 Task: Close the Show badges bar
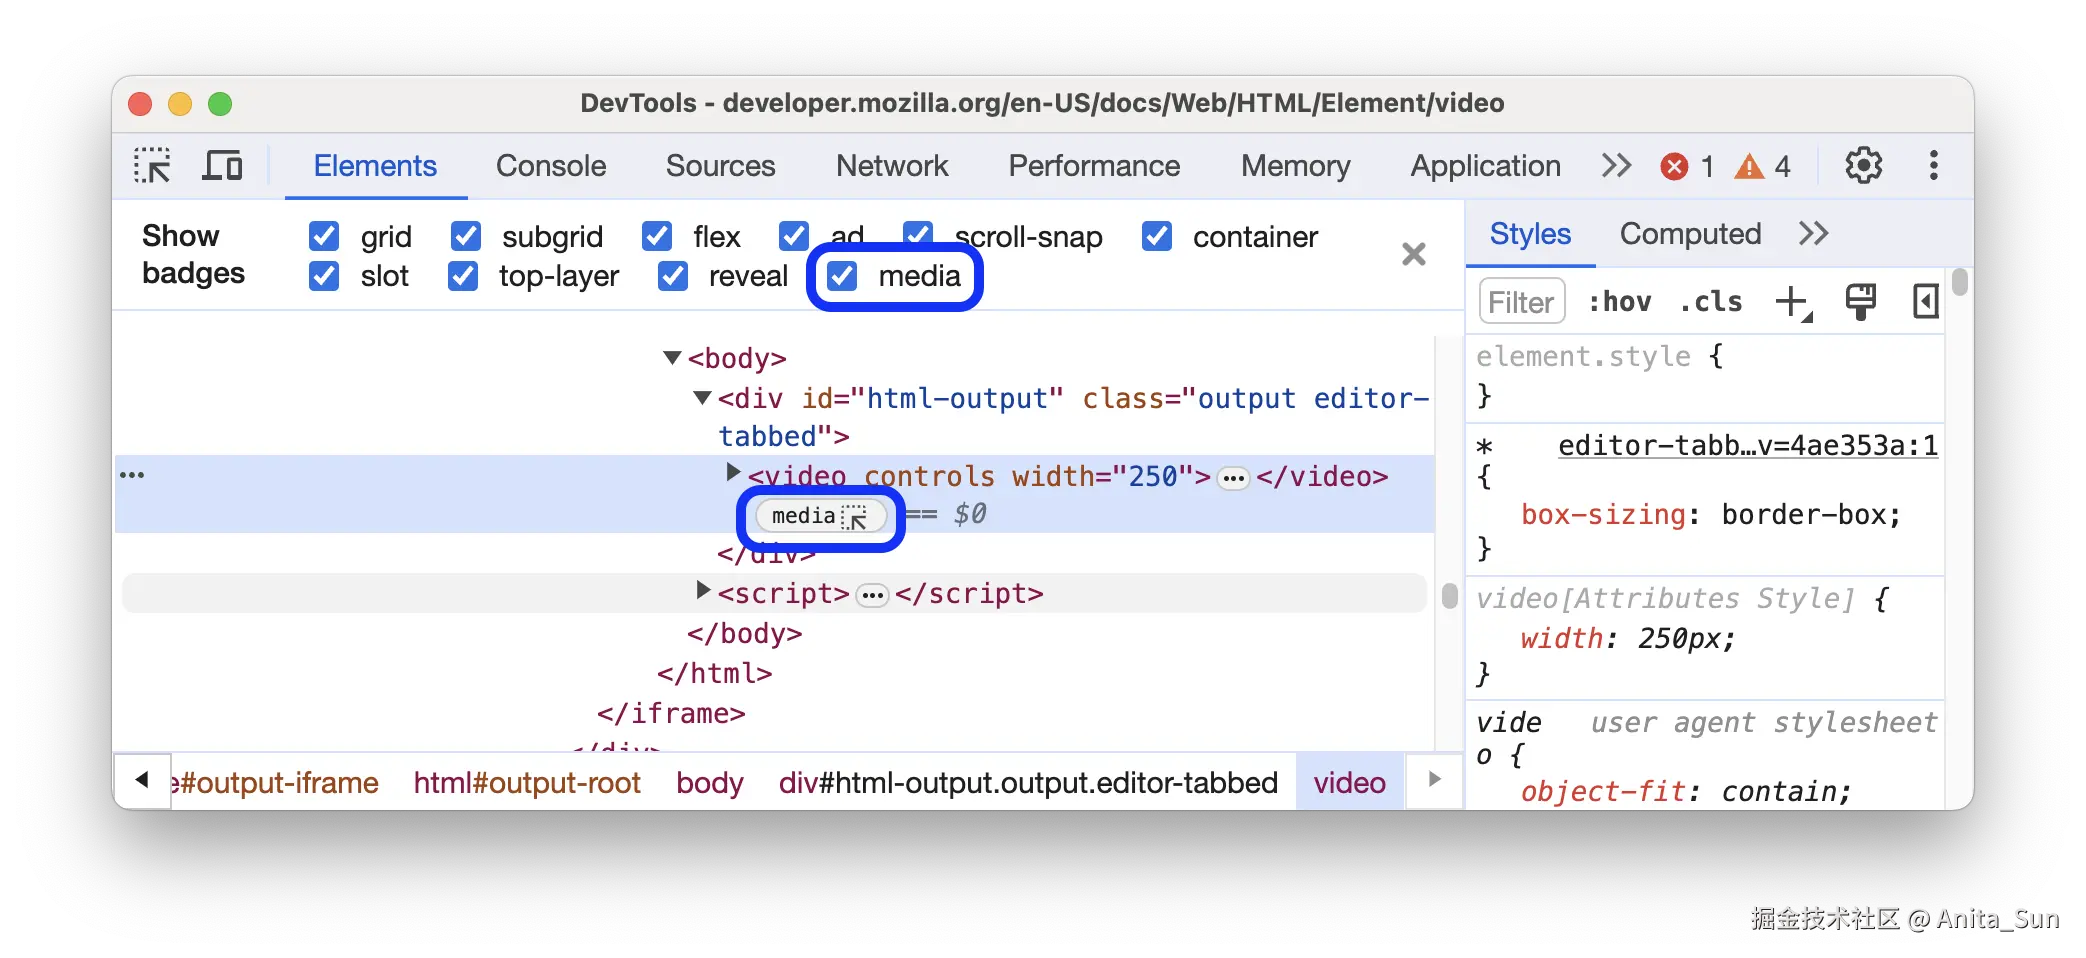pyautogui.click(x=1414, y=254)
